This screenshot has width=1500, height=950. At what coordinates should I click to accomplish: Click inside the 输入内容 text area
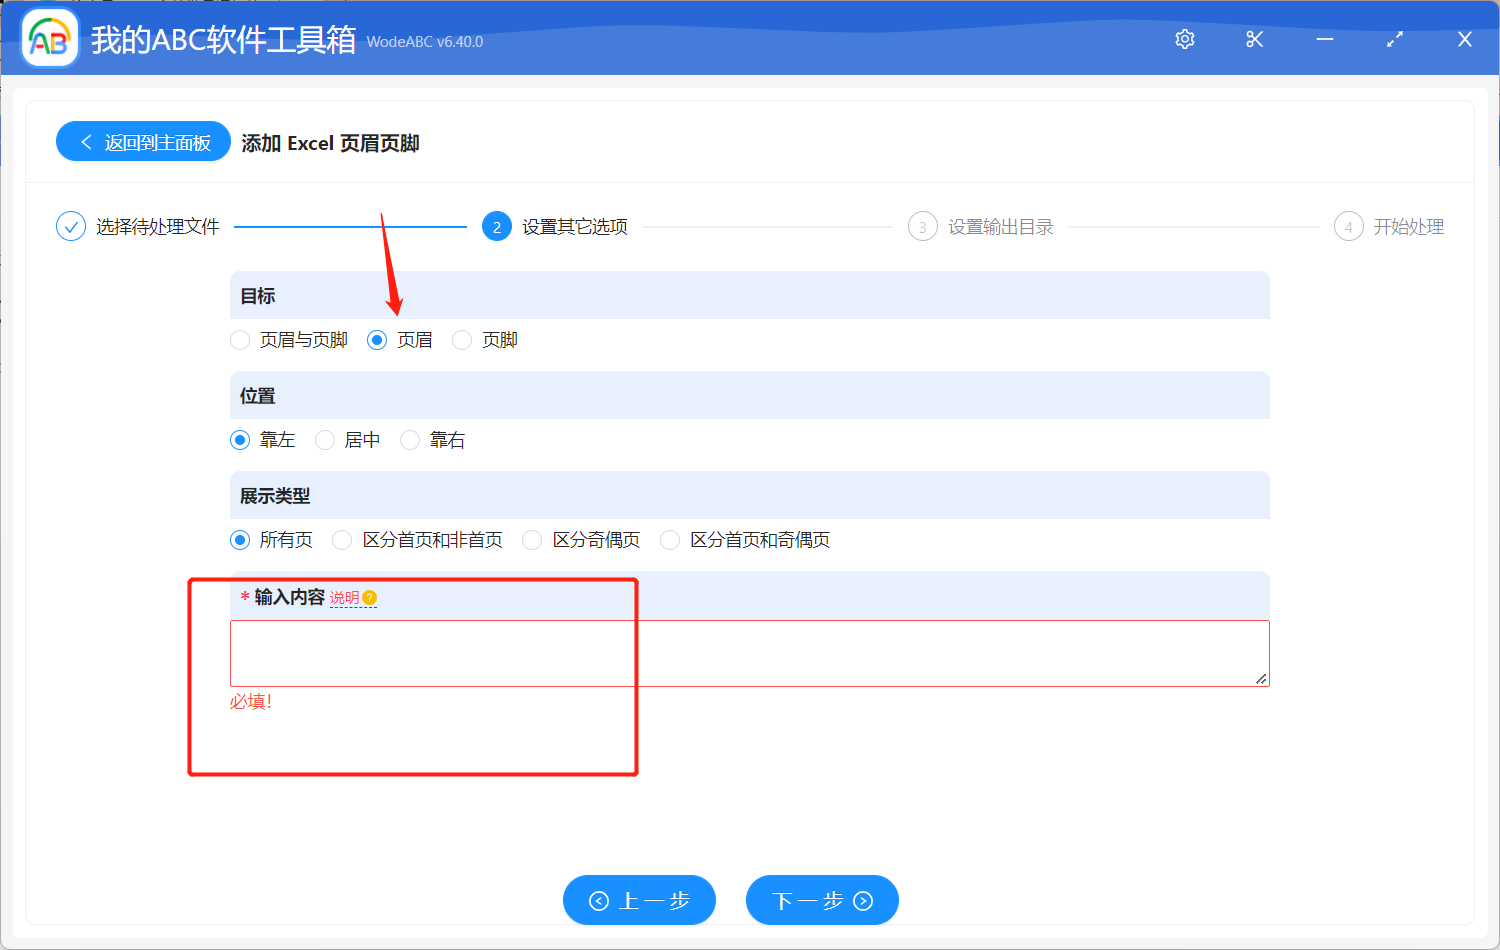coord(750,653)
